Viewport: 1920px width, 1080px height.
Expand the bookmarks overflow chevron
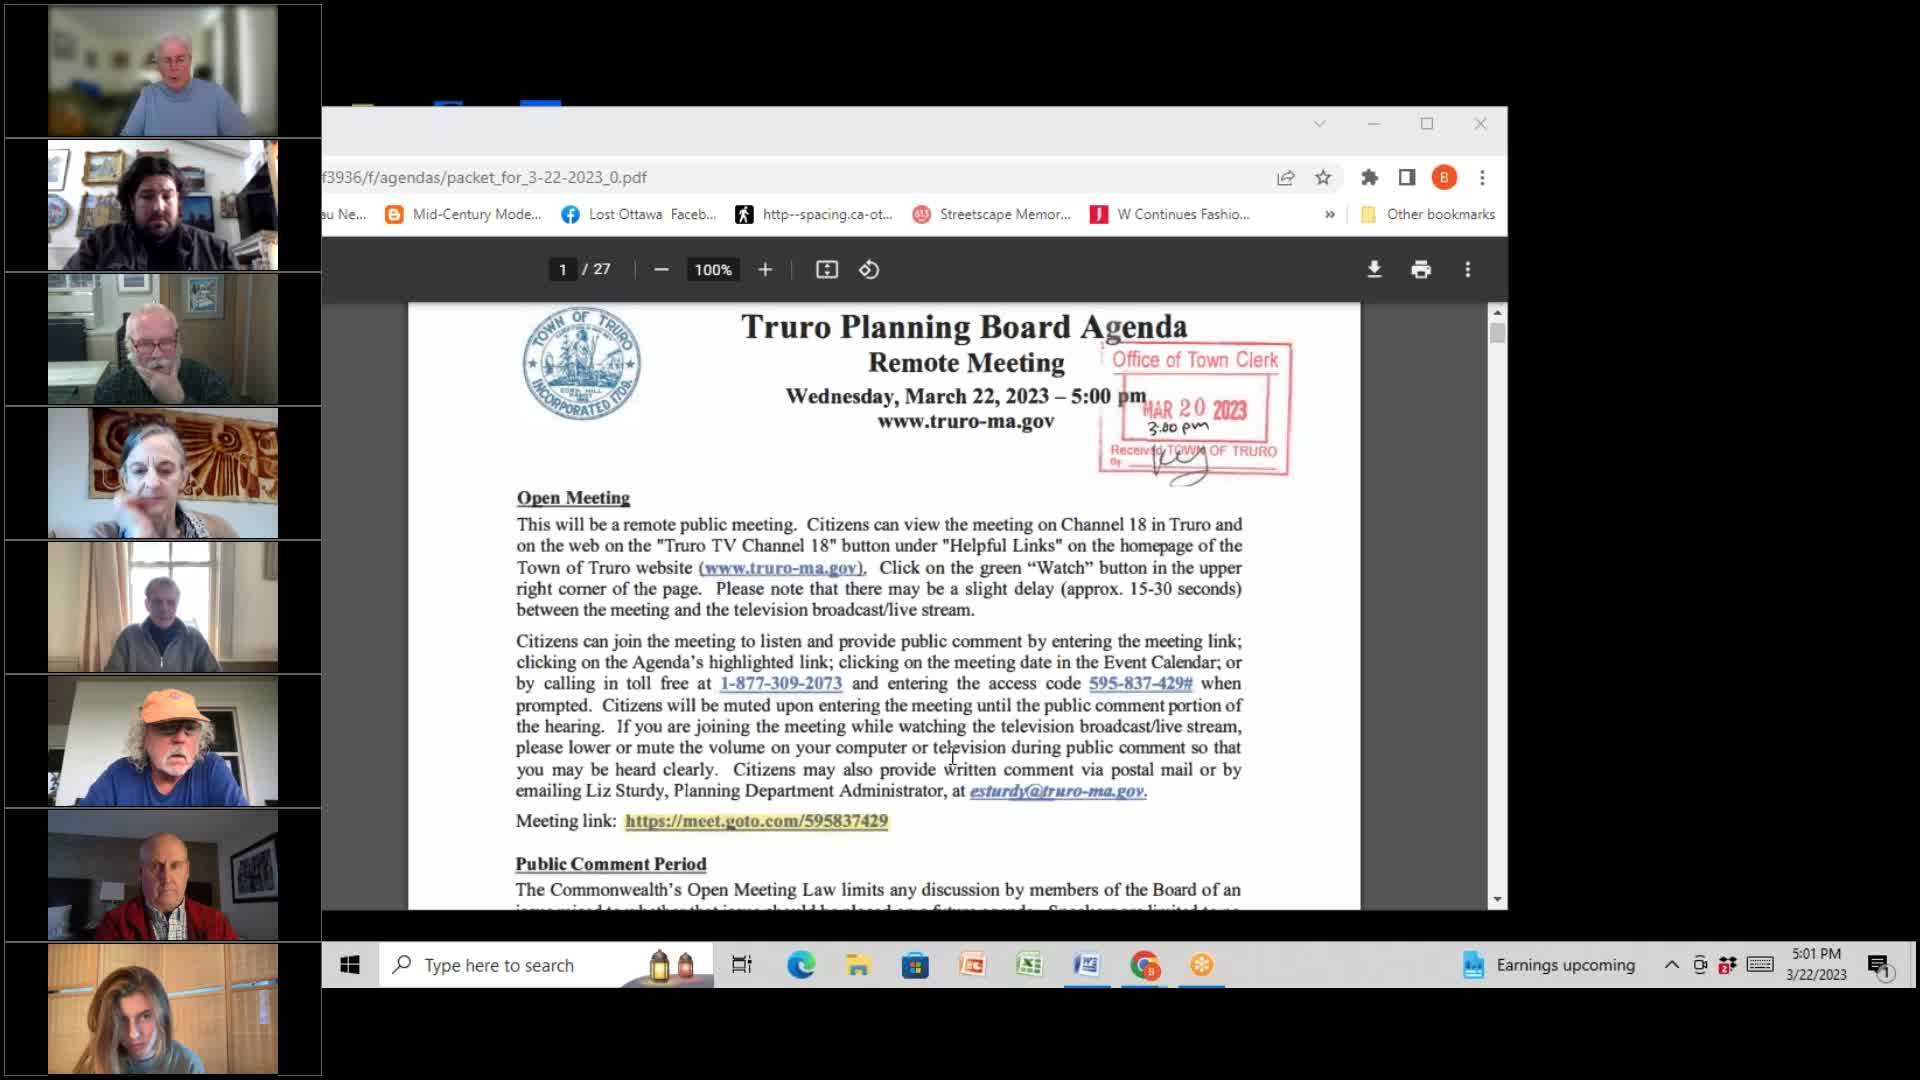1330,214
